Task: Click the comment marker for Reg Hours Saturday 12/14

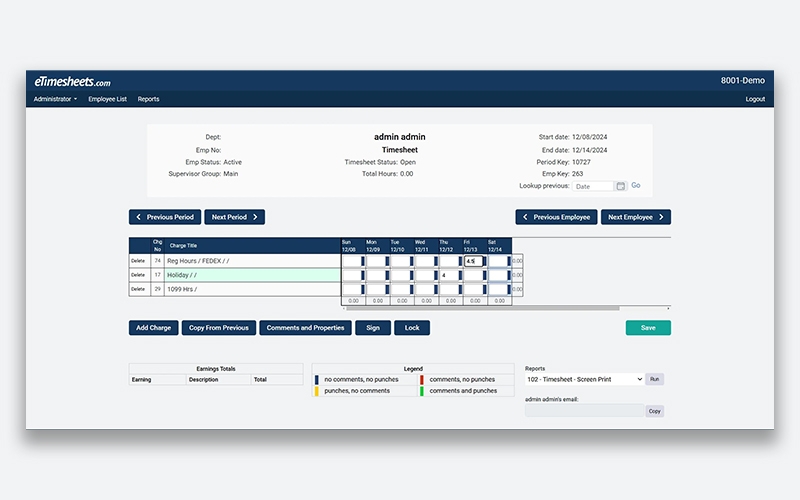Action: pyautogui.click(x=509, y=261)
